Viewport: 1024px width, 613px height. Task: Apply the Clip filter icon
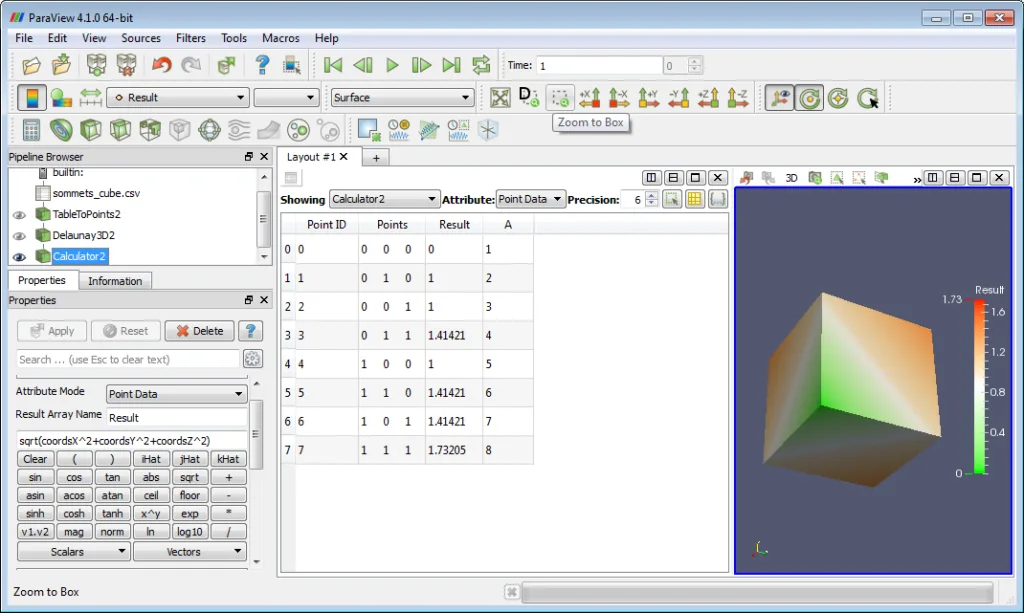click(x=91, y=130)
